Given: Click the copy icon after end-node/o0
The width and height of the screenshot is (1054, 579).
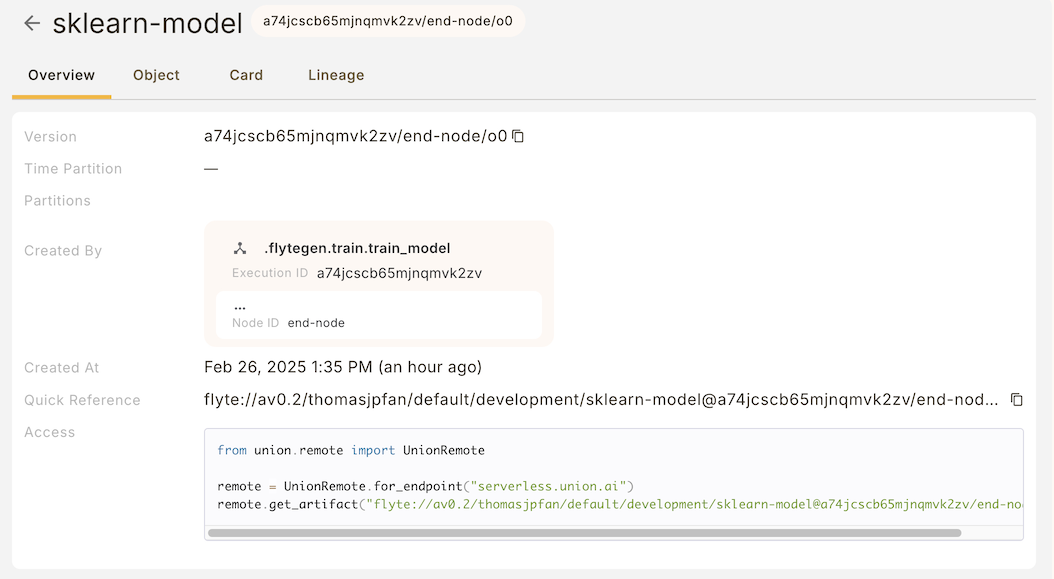Looking at the screenshot, I should click(517, 136).
